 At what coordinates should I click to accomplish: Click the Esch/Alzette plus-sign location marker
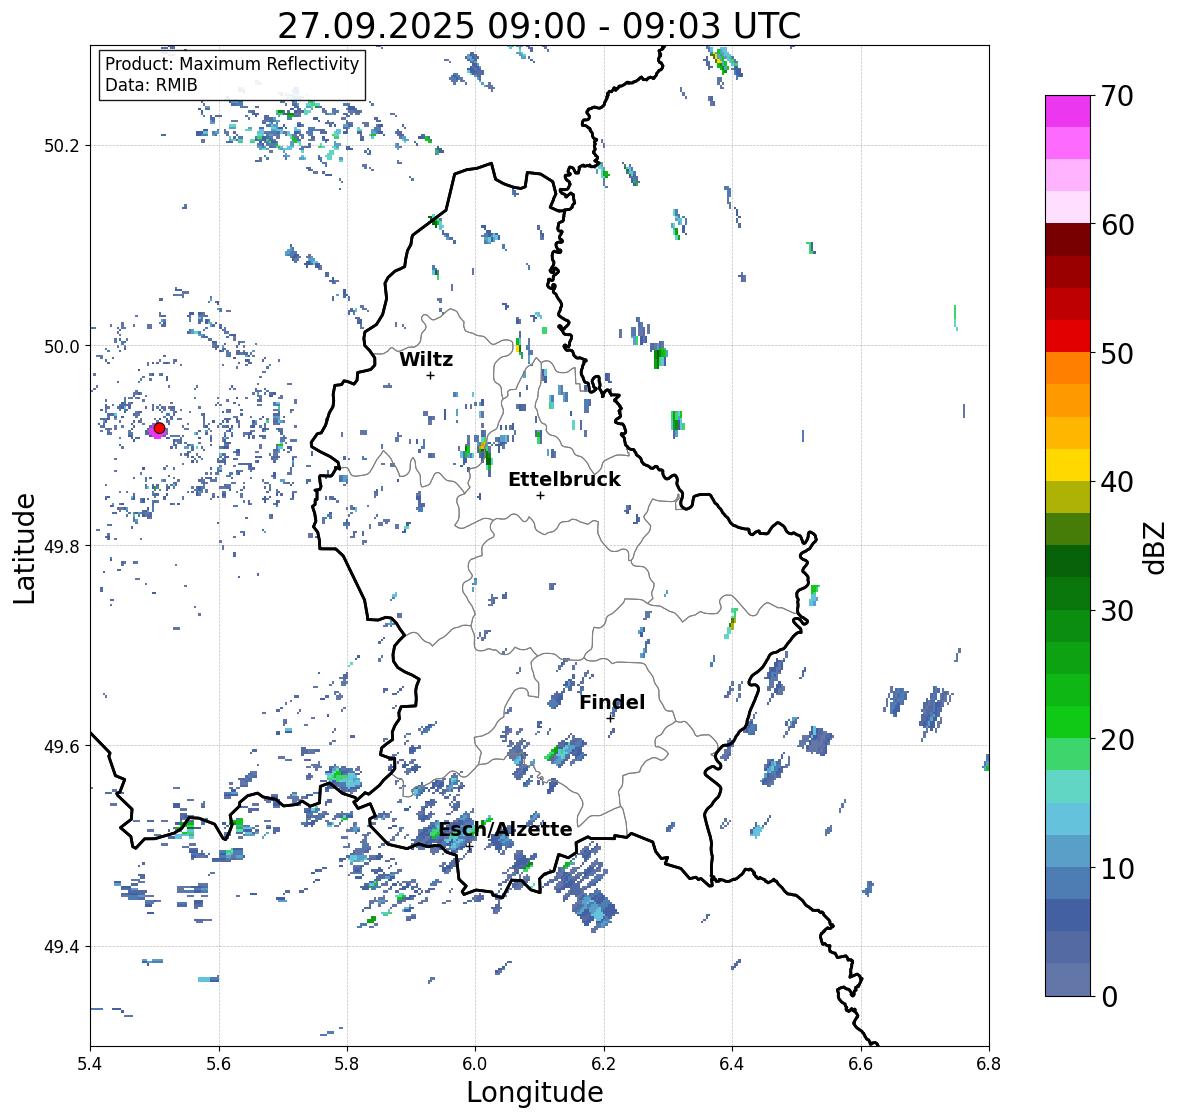click(x=469, y=846)
